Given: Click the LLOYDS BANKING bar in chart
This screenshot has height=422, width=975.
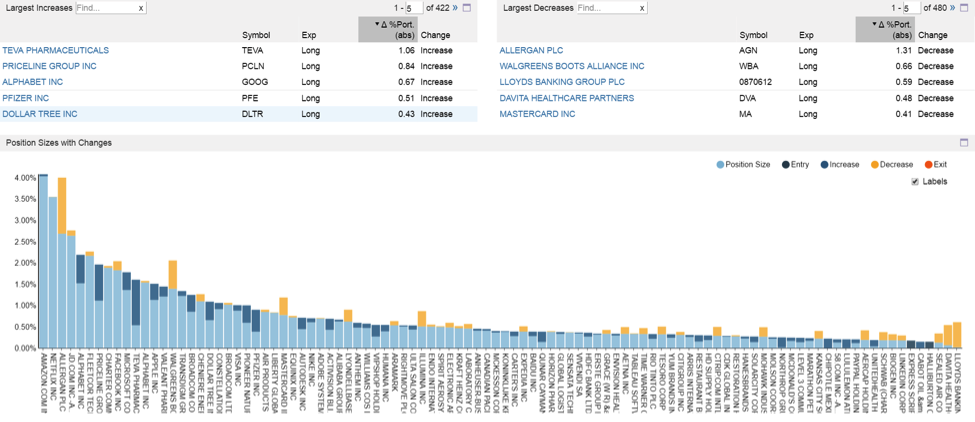Looking at the screenshot, I should pyautogui.click(x=957, y=335).
